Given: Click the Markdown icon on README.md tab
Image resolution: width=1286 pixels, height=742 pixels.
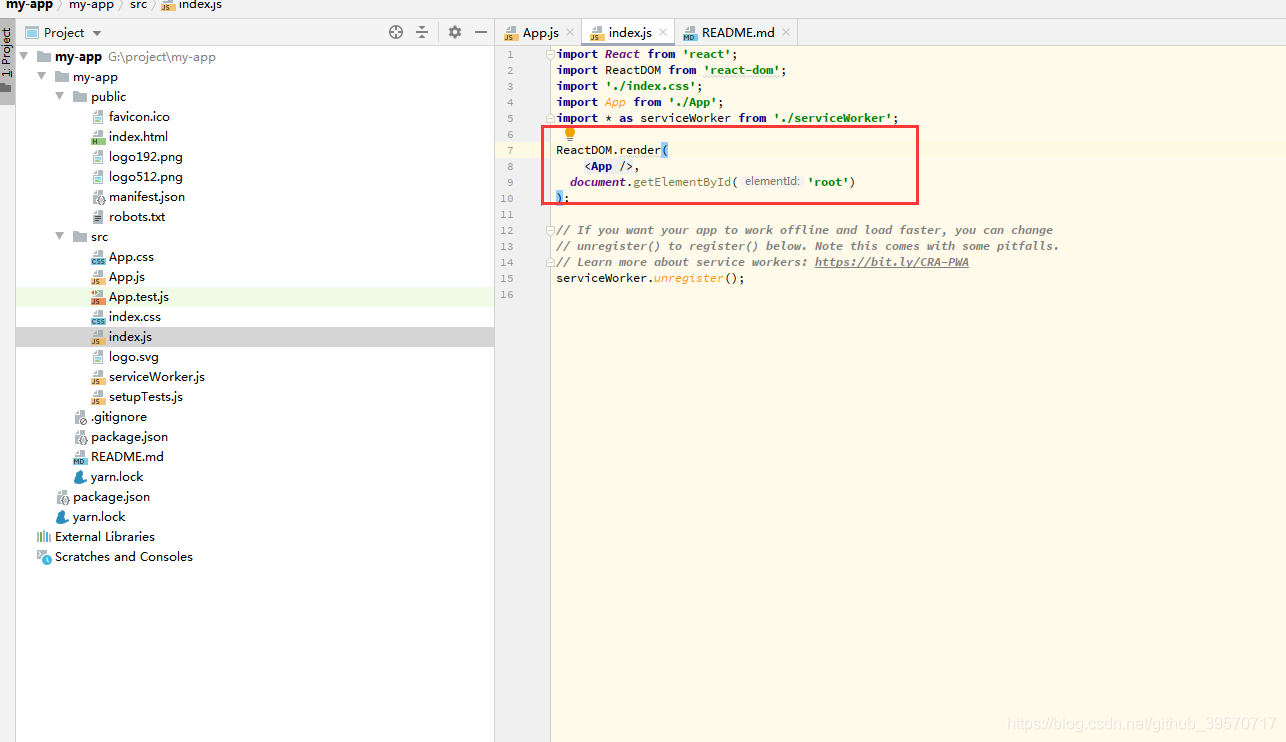Looking at the screenshot, I should (x=689, y=31).
